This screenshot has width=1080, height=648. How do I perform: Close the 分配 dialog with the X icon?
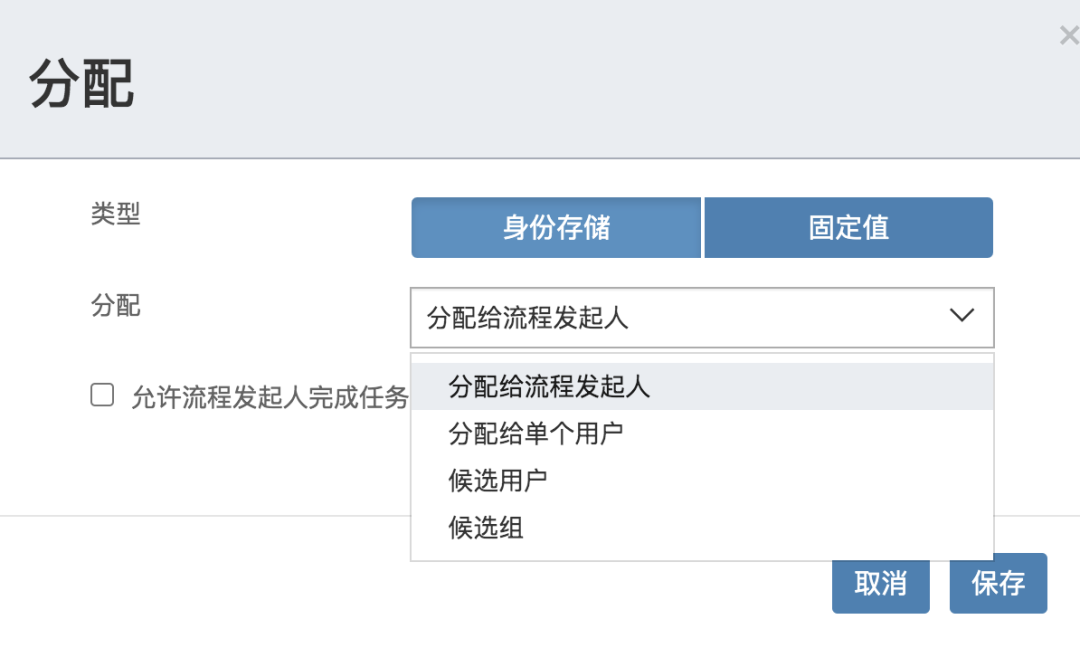1070,35
